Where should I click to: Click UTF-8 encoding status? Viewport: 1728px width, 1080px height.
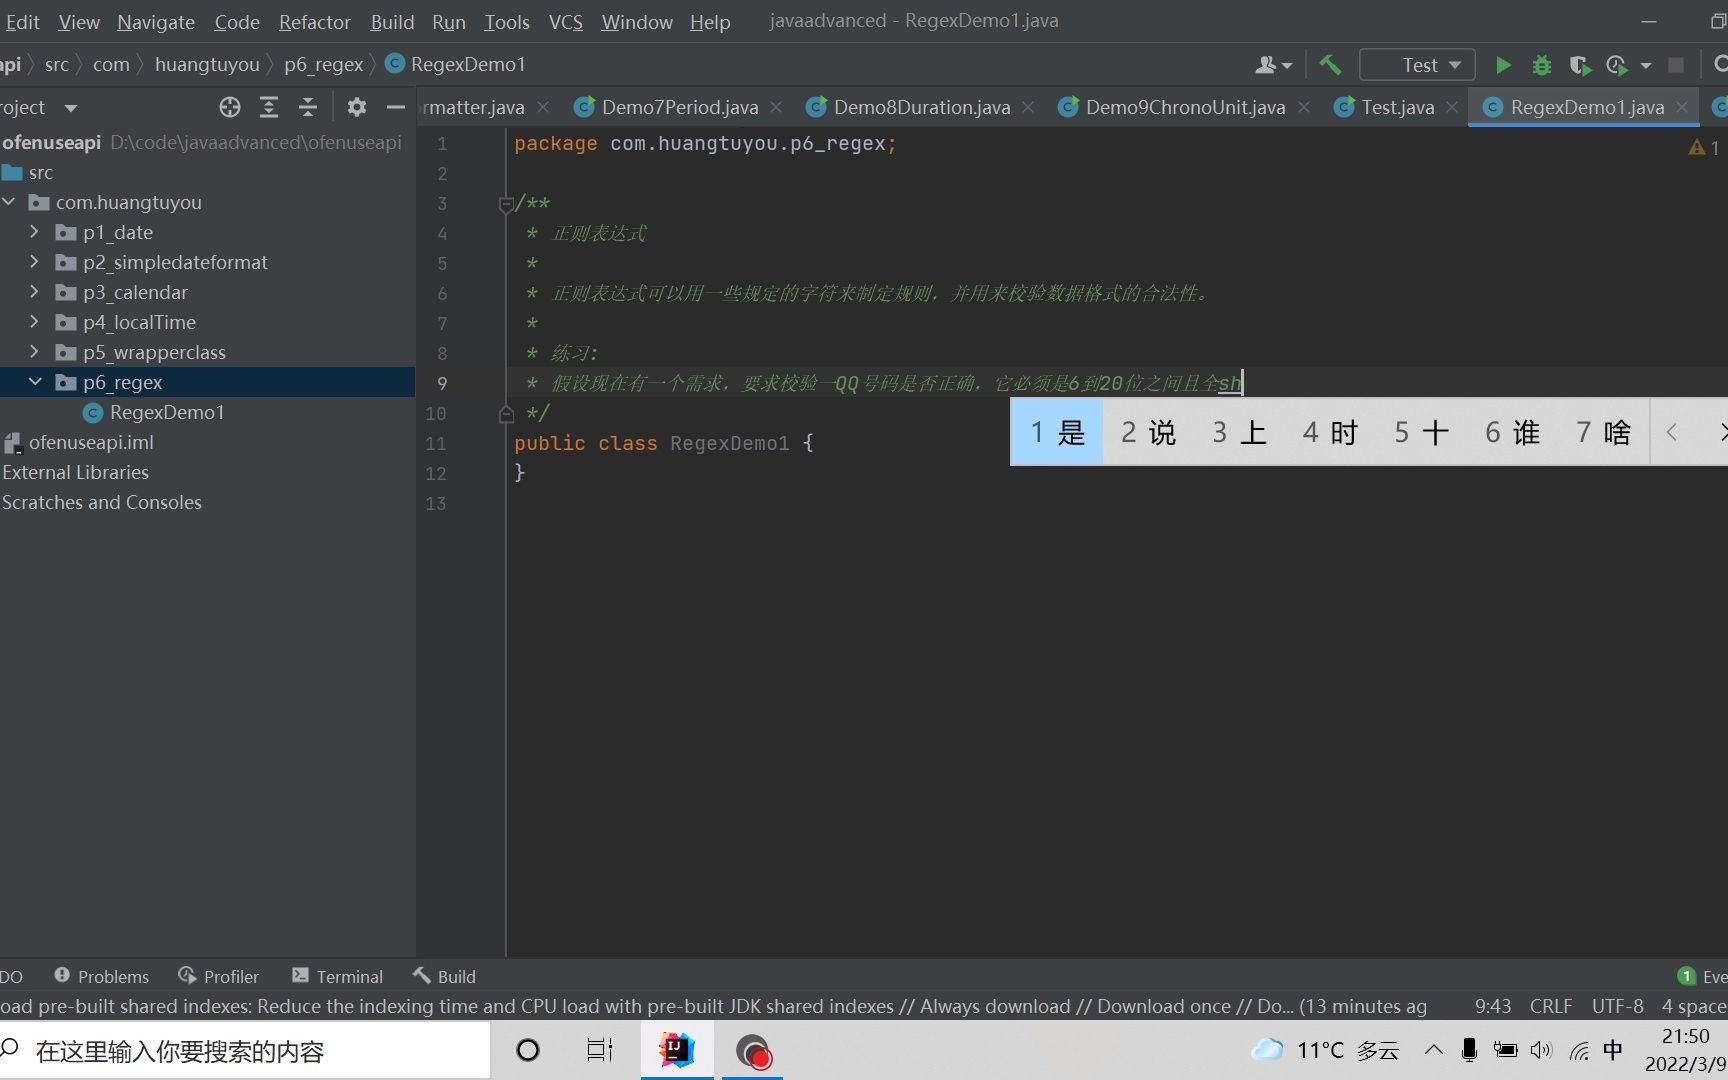[1617, 1006]
